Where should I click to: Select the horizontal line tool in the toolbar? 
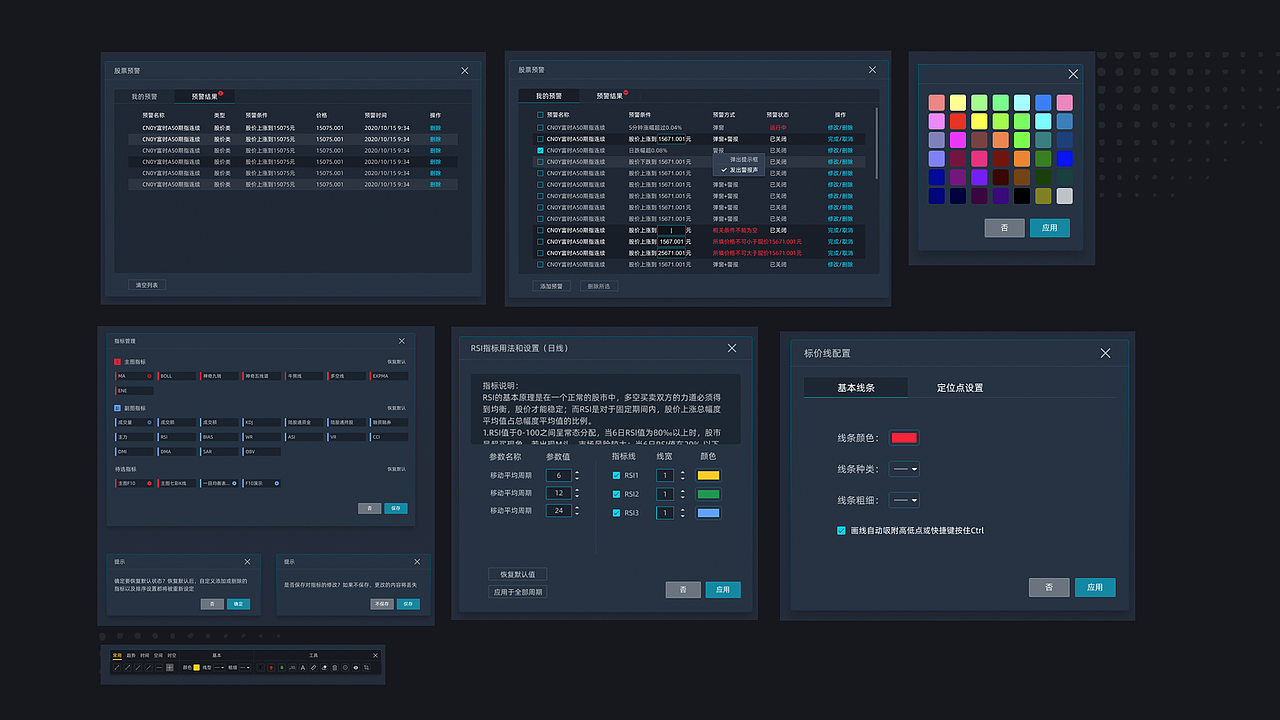click(x=159, y=668)
